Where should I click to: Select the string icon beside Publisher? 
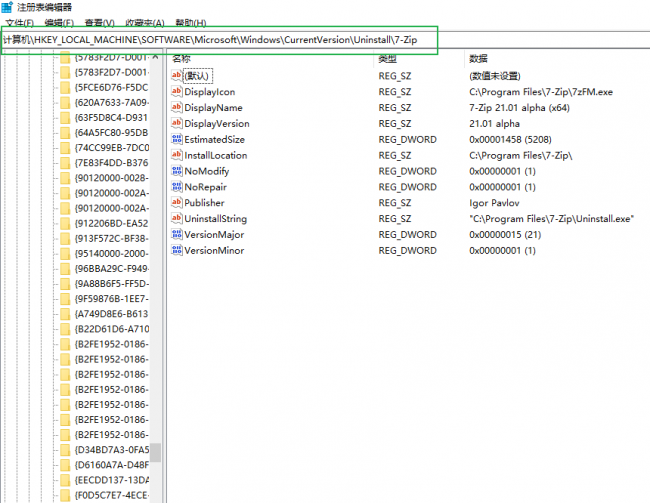click(177, 202)
